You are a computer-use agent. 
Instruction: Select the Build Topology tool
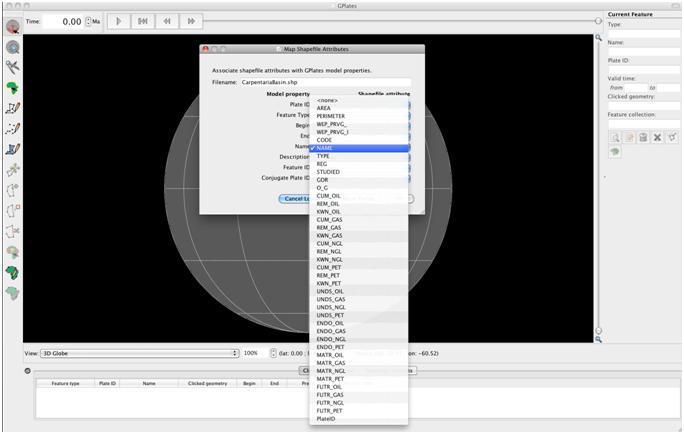pos(13,273)
